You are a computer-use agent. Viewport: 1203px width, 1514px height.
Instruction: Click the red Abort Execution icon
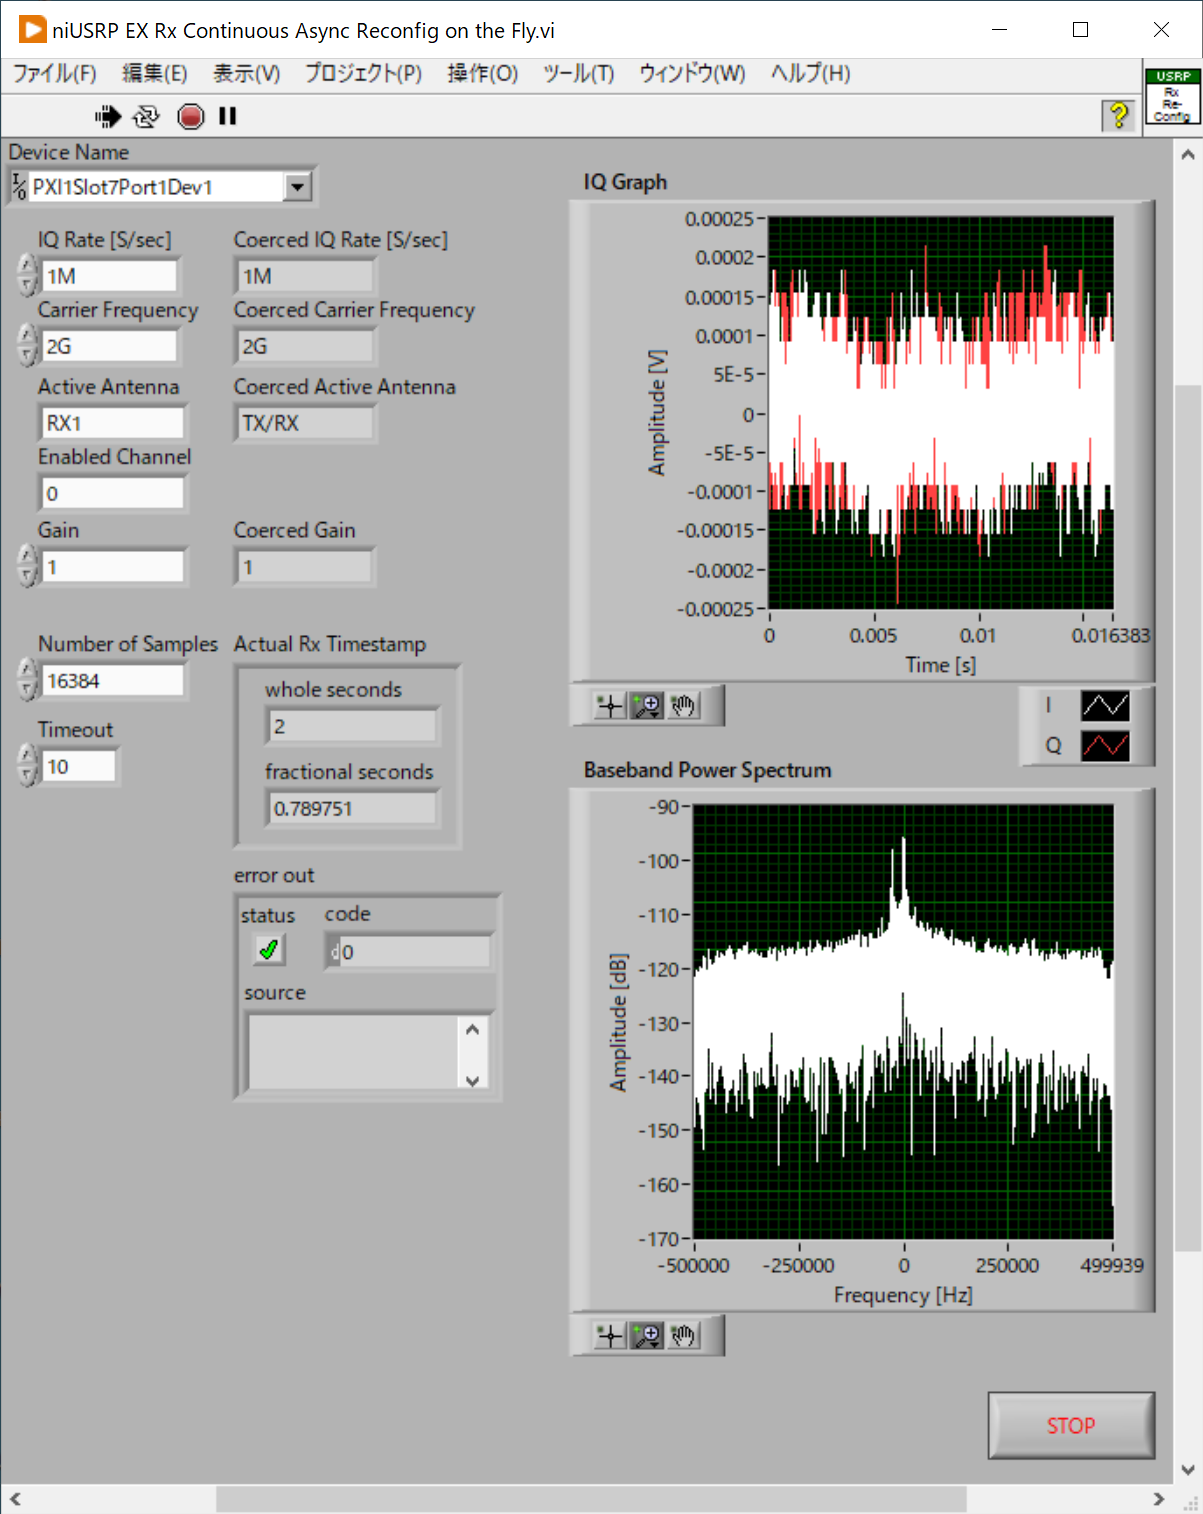(x=190, y=117)
